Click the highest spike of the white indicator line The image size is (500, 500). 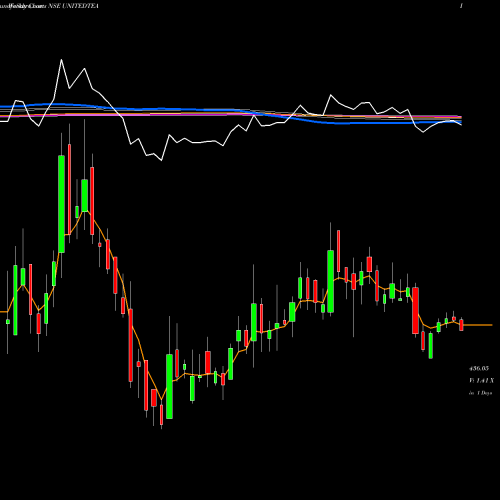pos(61,60)
